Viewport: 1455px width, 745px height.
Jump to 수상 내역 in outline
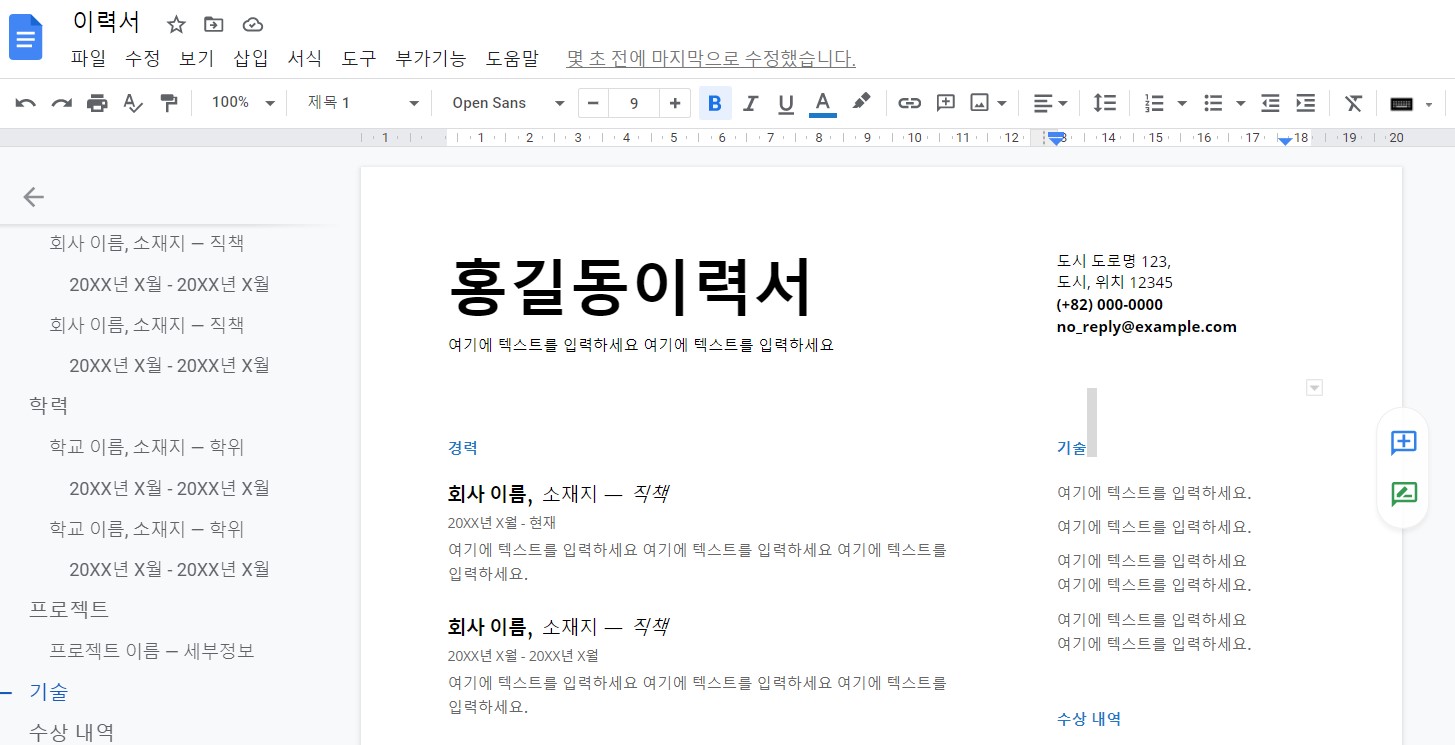[x=71, y=732]
